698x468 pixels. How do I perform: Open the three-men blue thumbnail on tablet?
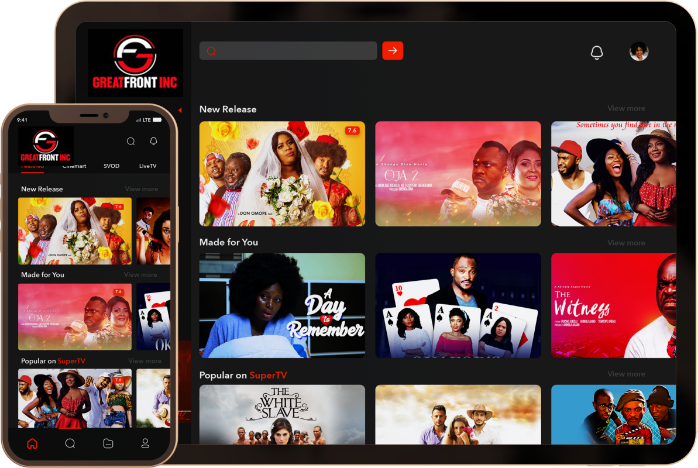coord(613,415)
